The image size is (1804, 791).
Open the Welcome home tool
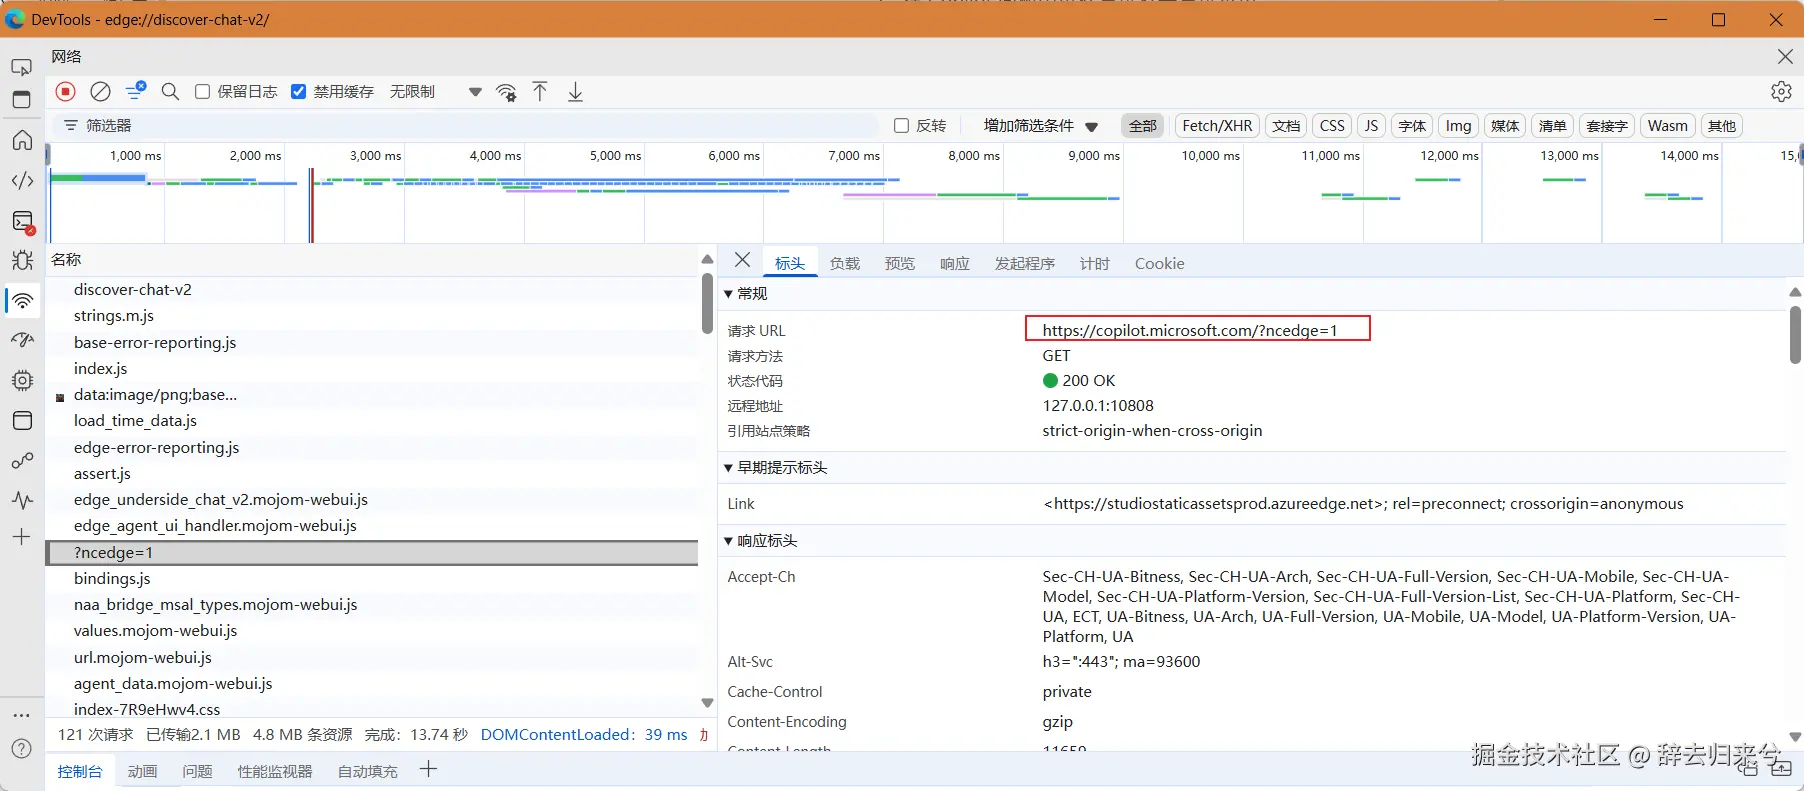point(22,140)
